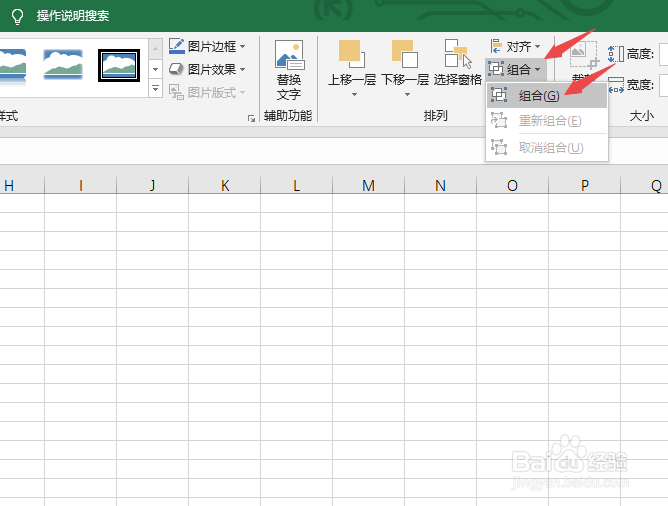Click the 高度 height icon

(616, 54)
